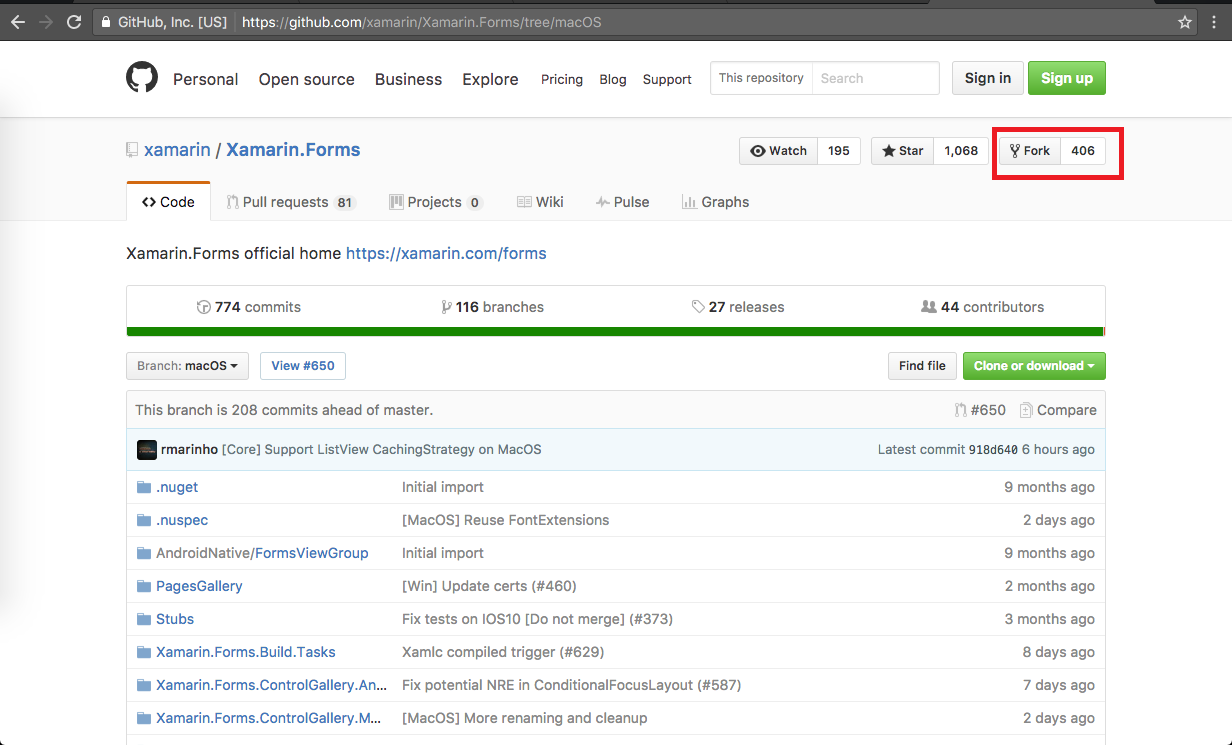The height and width of the screenshot is (745, 1232).
Task: Reload the page with the refresh icon
Action: 74,21
